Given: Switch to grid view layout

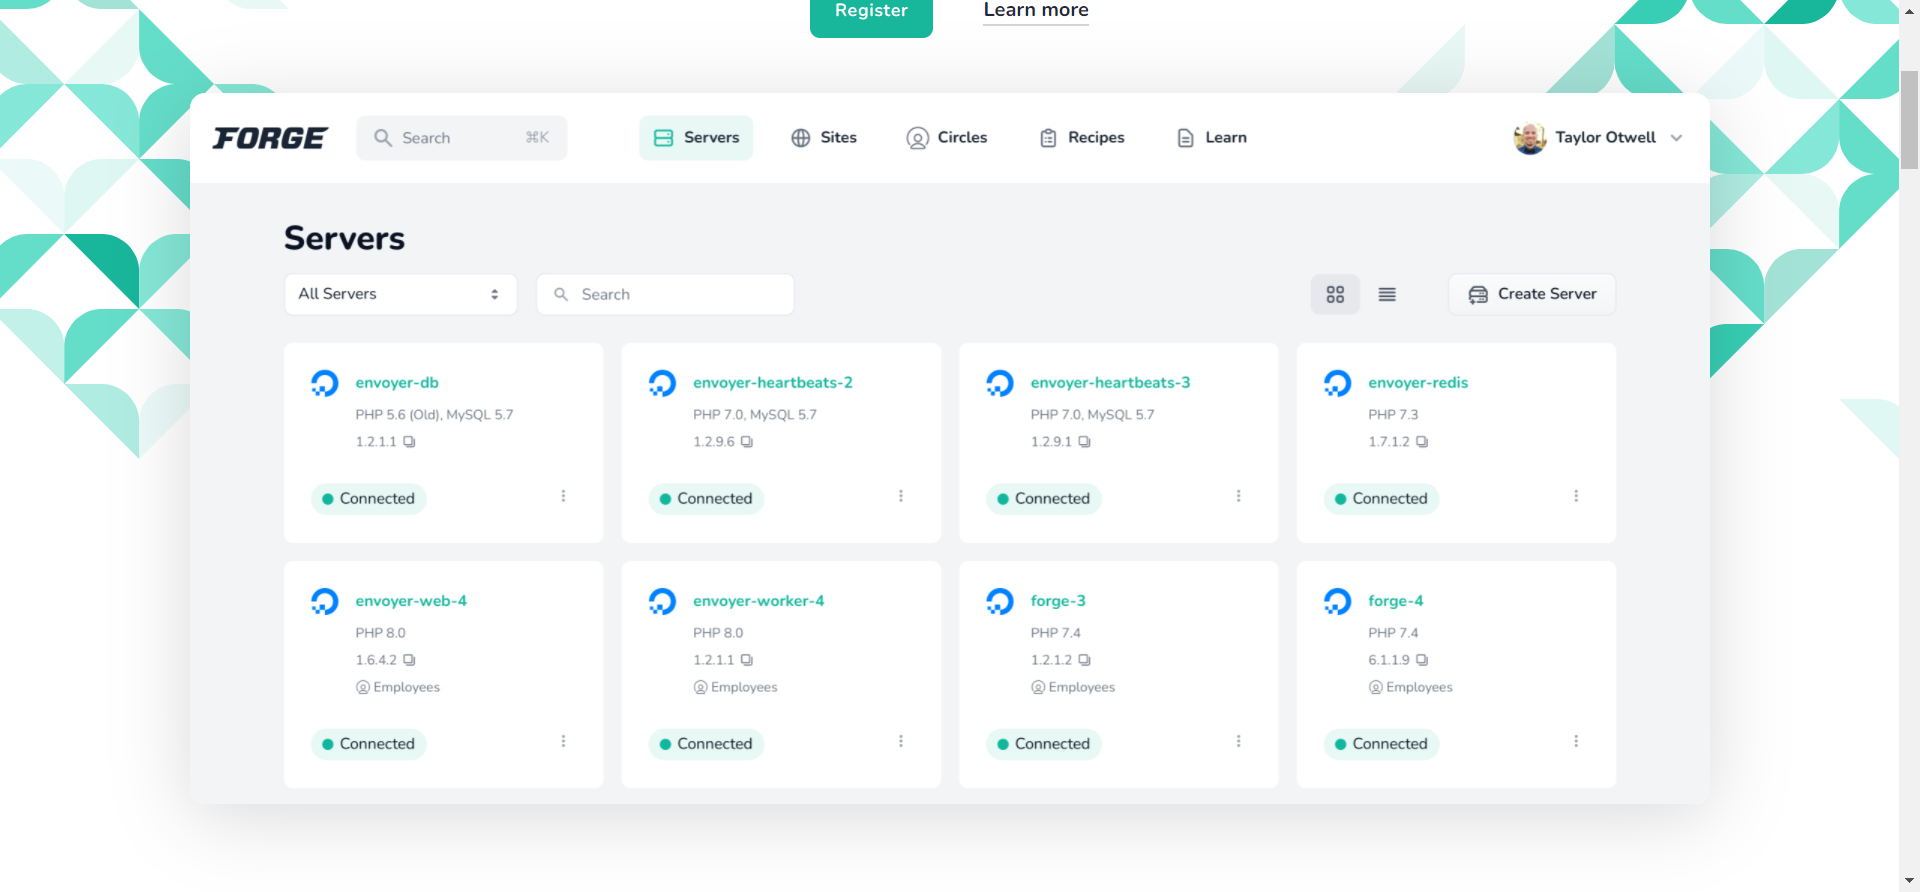Looking at the screenshot, I should pos(1335,294).
